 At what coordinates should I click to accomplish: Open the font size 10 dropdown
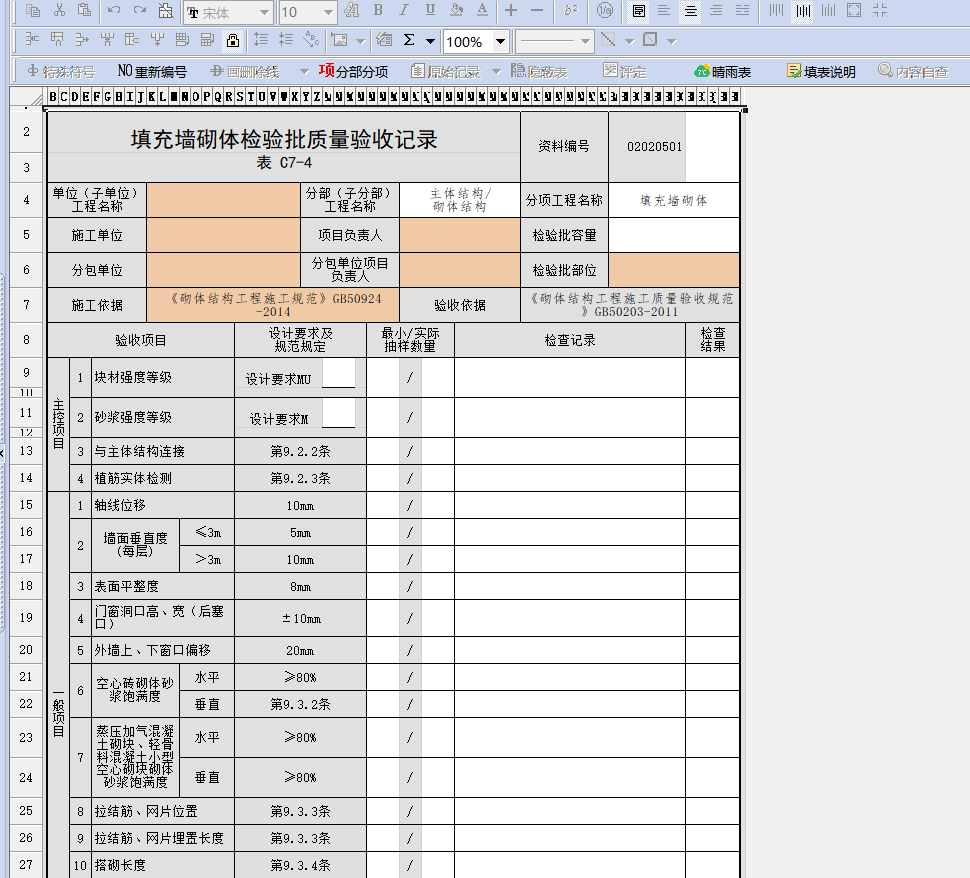(328, 12)
